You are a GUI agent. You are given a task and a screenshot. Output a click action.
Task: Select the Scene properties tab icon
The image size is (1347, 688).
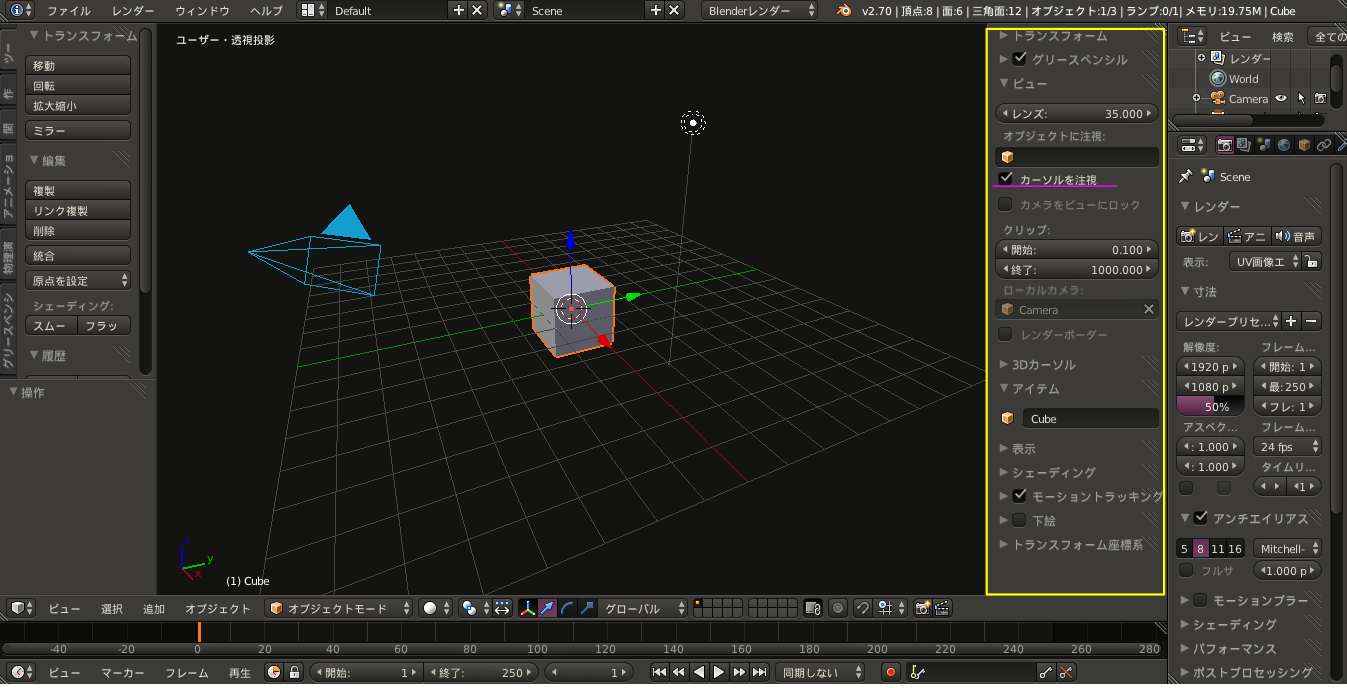1264,145
